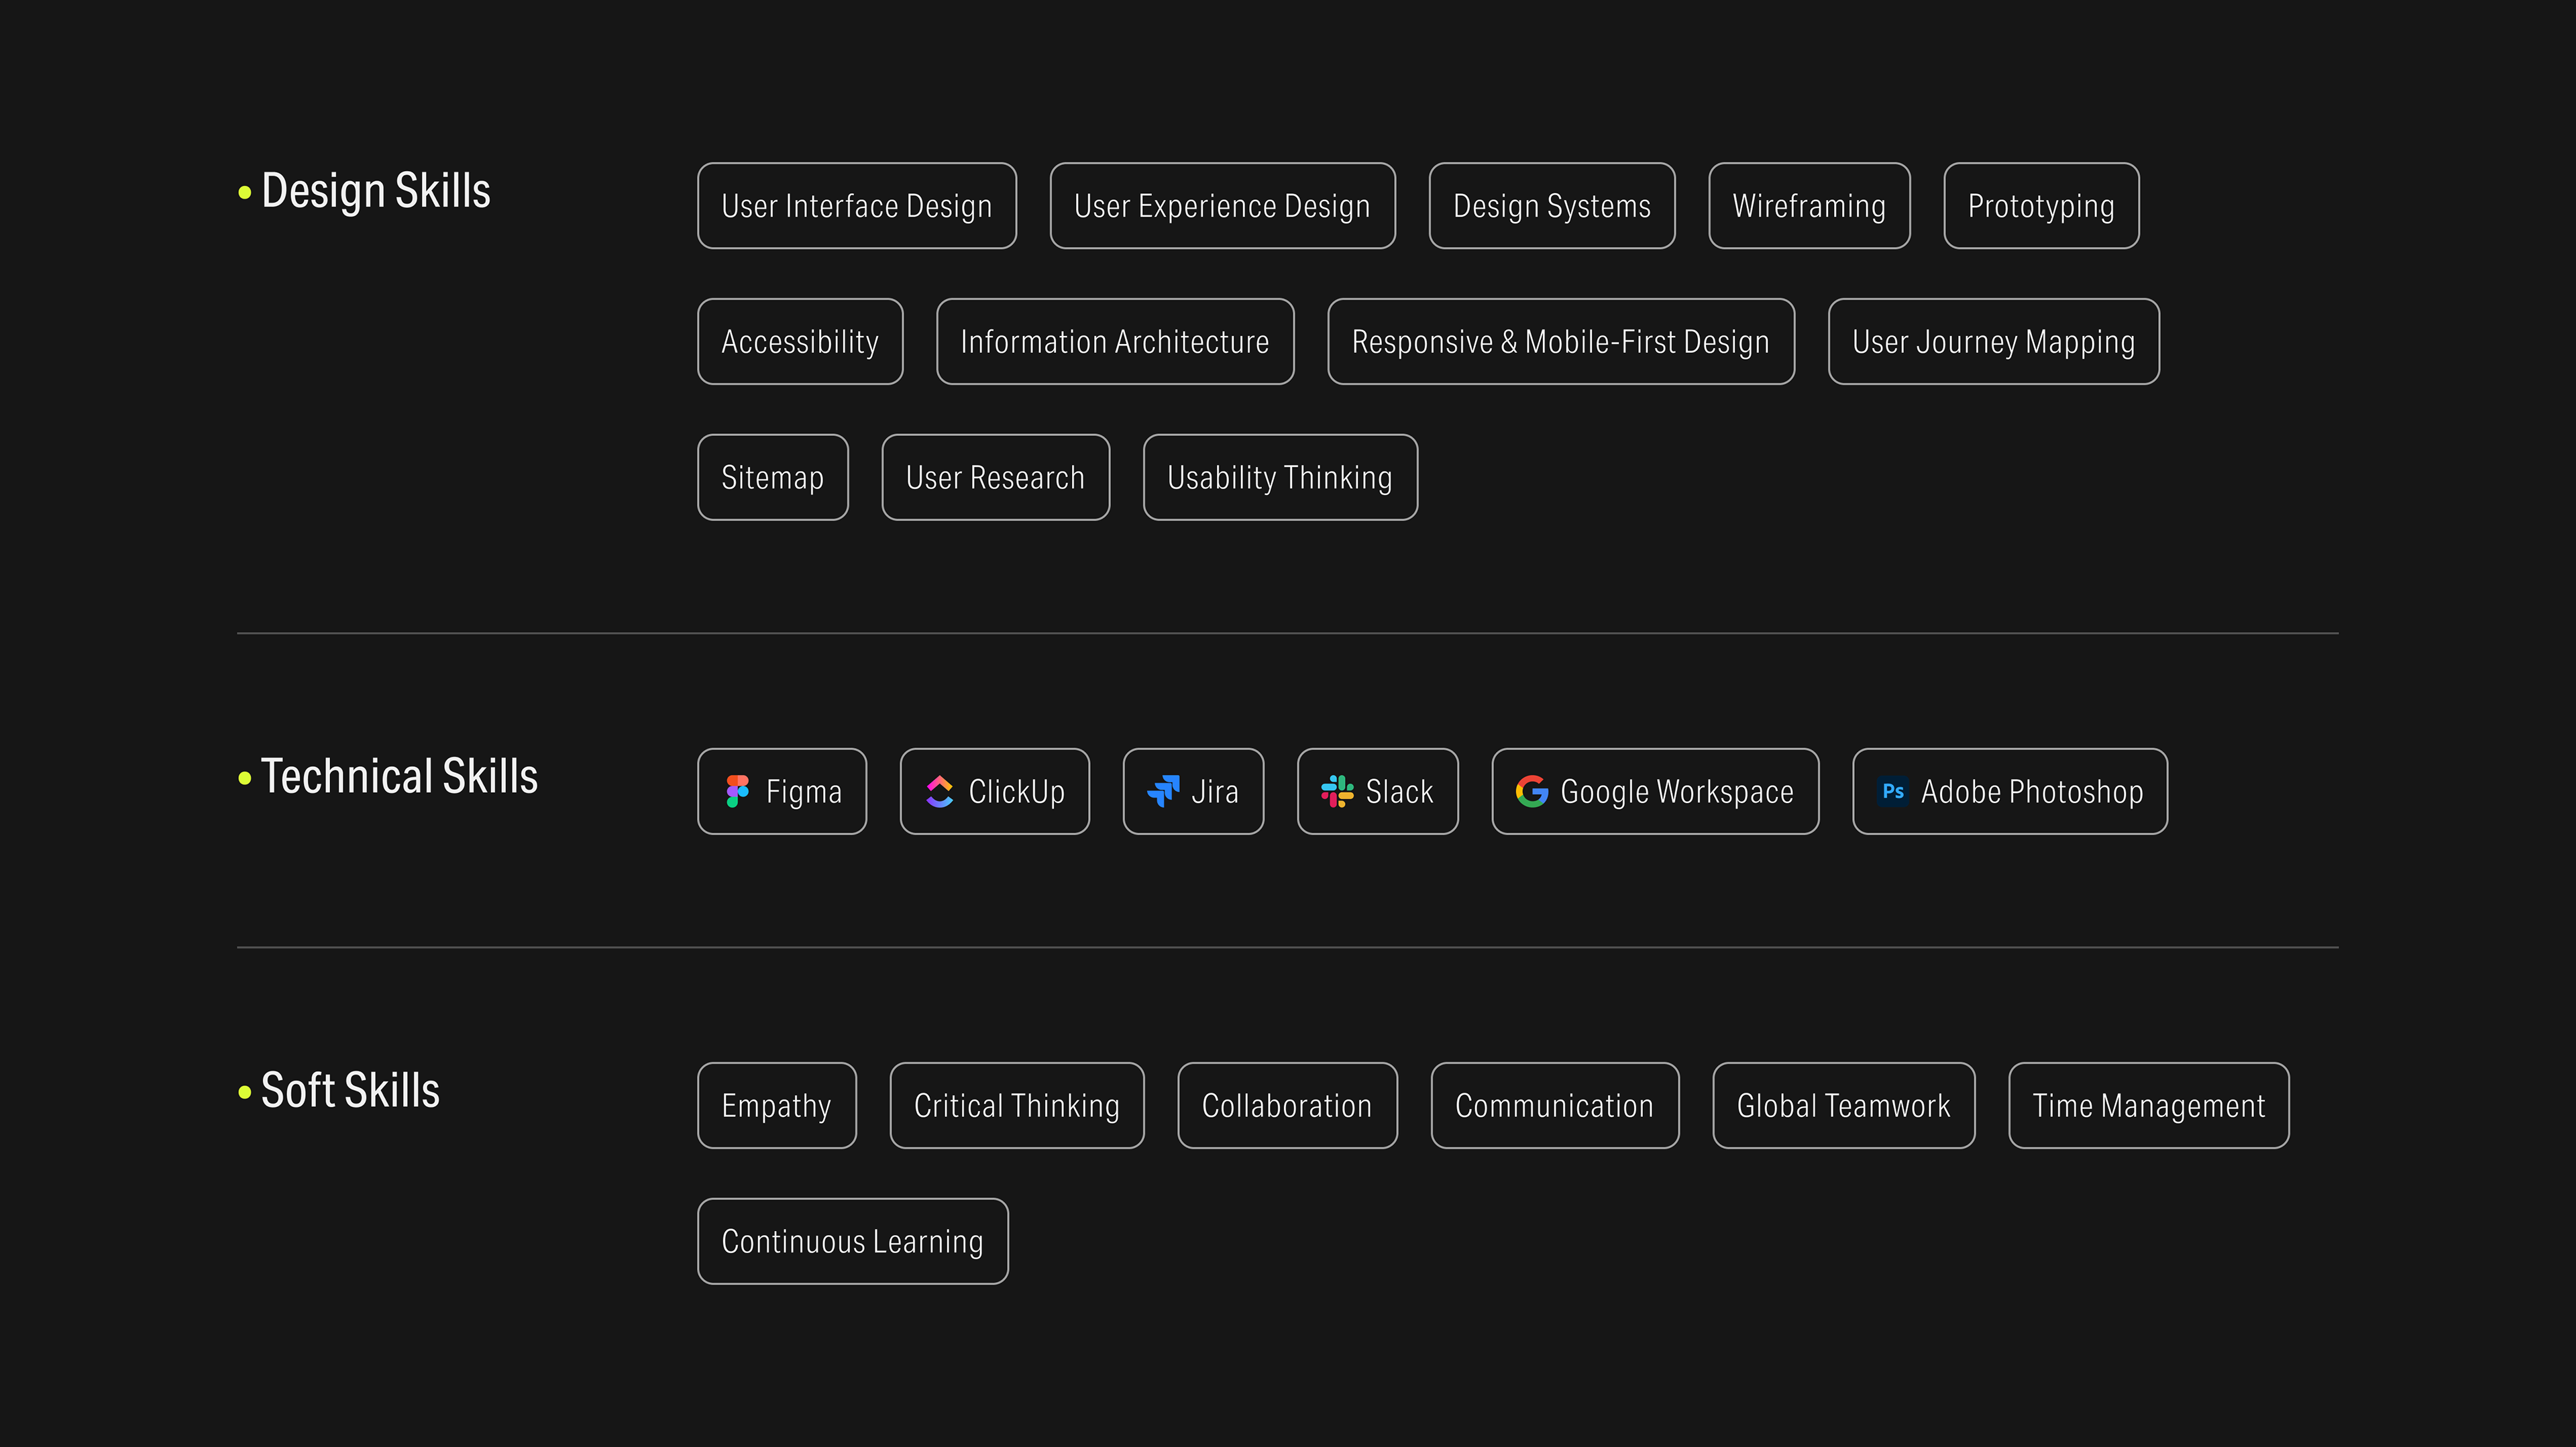The width and height of the screenshot is (2576, 1447).
Task: Select the Global Teamwork tag
Action: [x=1842, y=1106]
